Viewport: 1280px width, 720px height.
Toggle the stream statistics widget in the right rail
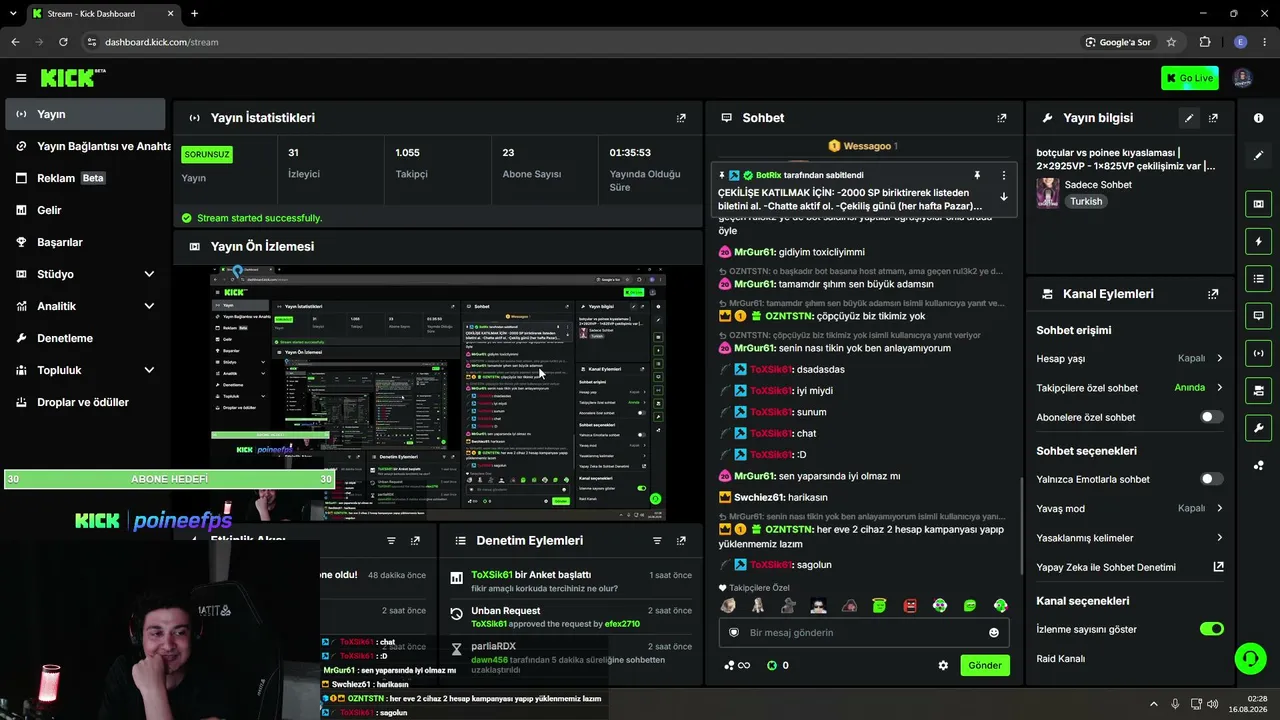tap(1258, 352)
